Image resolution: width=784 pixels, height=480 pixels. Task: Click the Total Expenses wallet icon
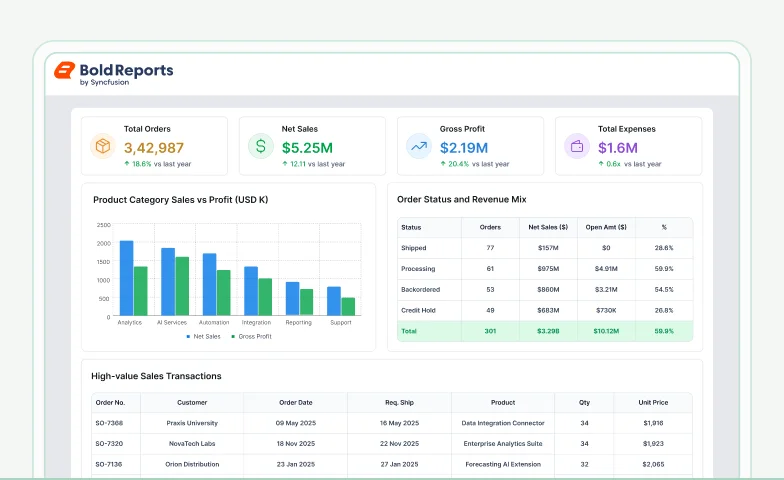(x=577, y=146)
